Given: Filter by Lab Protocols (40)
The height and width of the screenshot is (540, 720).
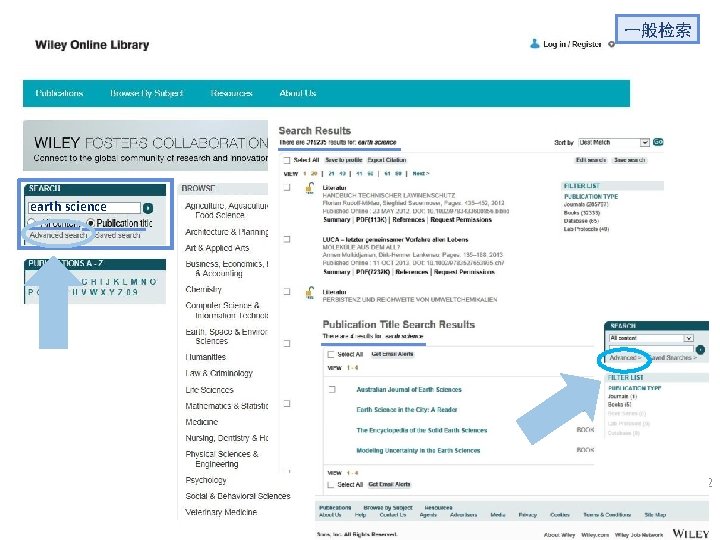Looking at the screenshot, I should click(586, 229).
